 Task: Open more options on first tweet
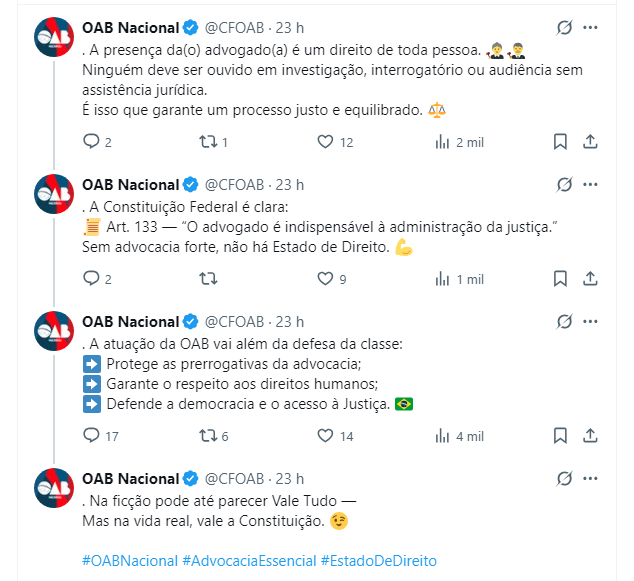591,27
